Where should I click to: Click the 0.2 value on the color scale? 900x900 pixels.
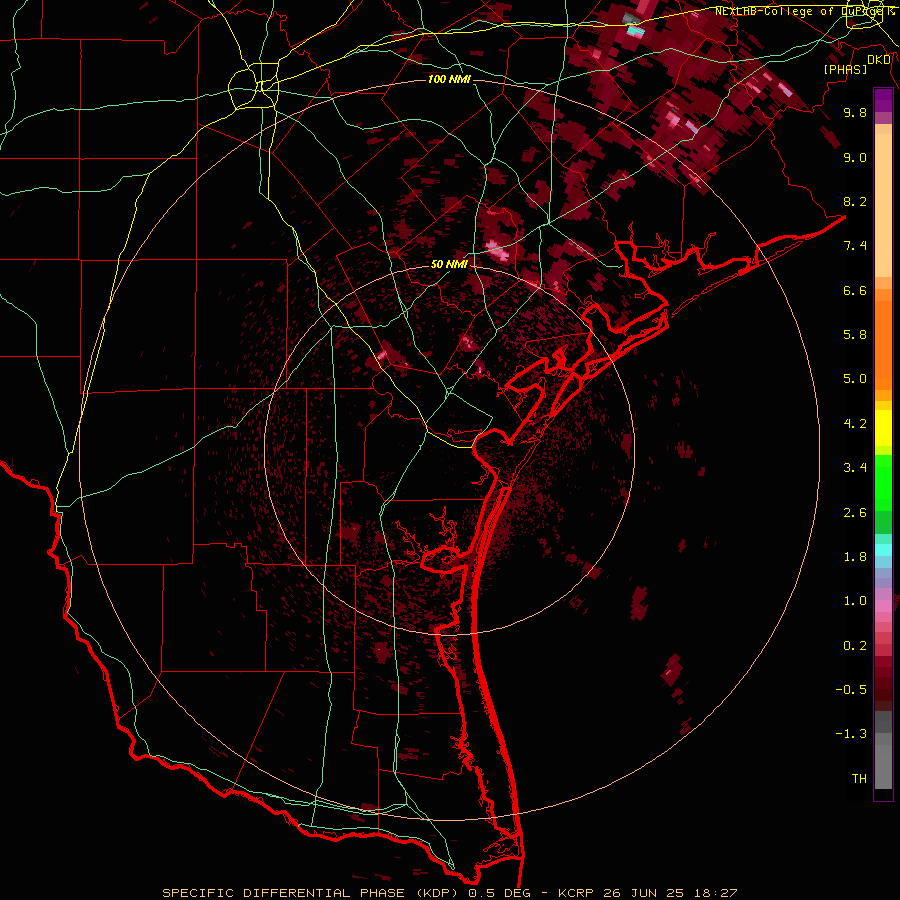point(855,646)
